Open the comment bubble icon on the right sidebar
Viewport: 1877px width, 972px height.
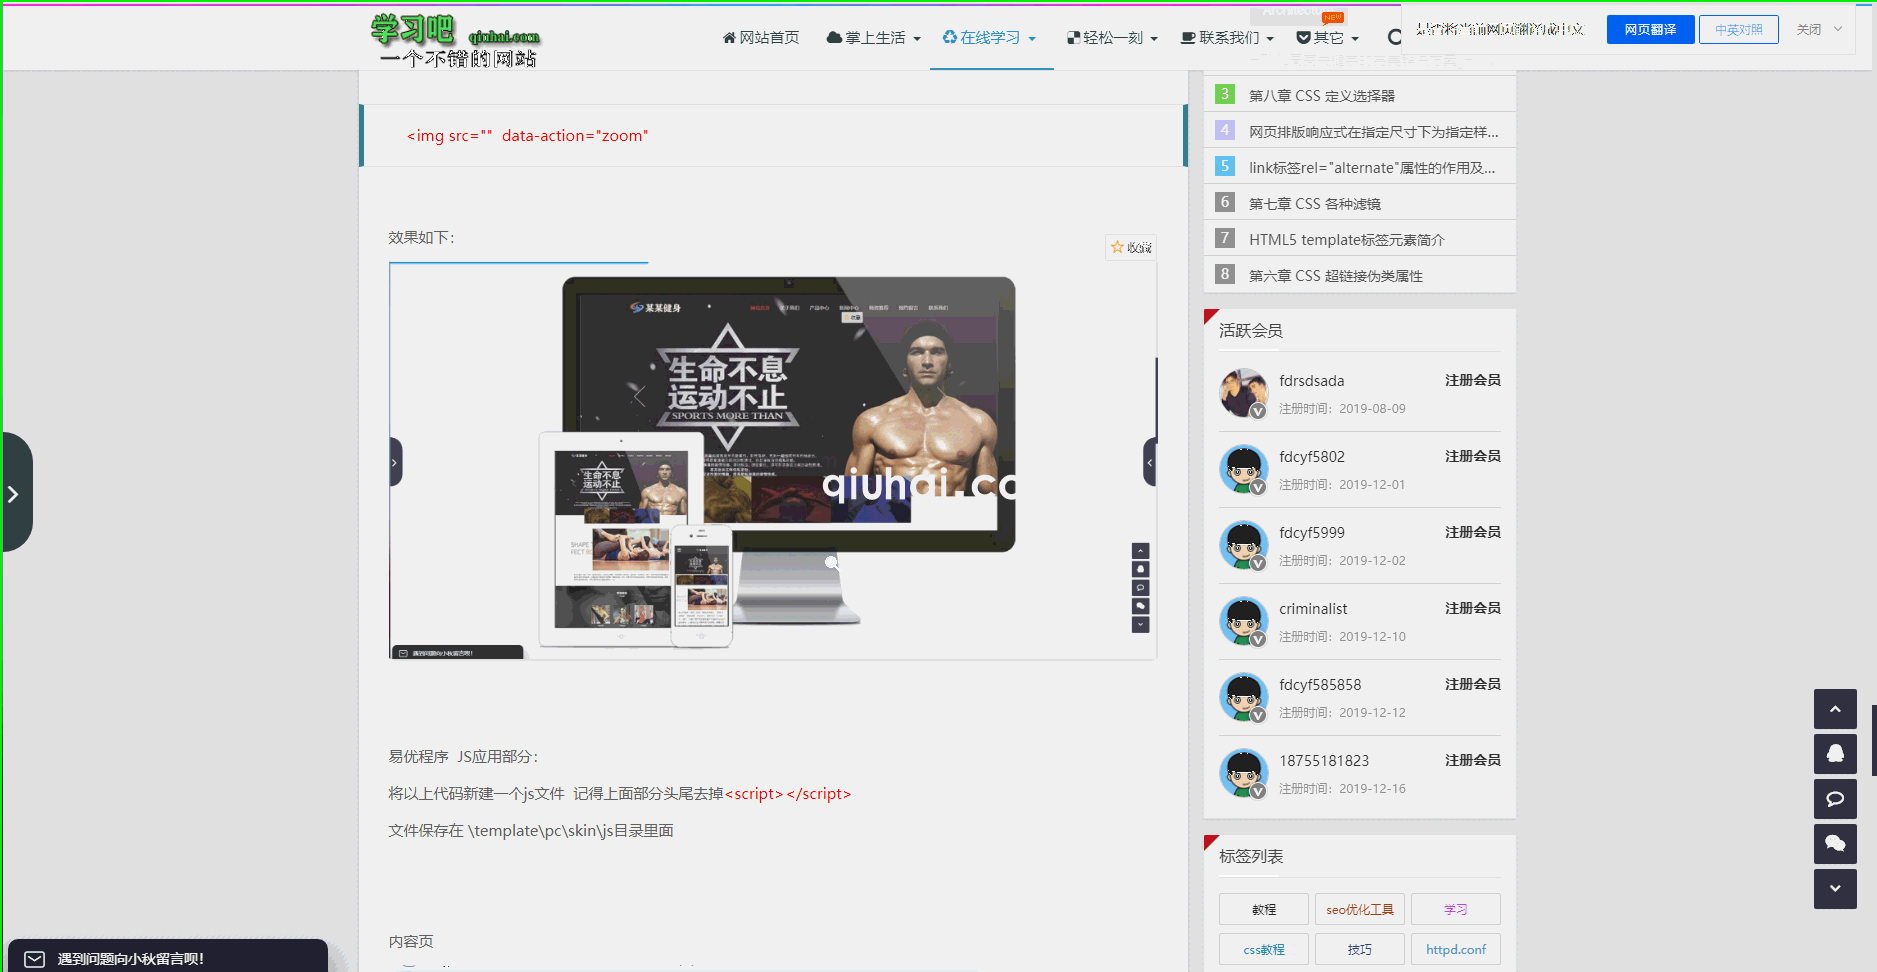coord(1835,799)
